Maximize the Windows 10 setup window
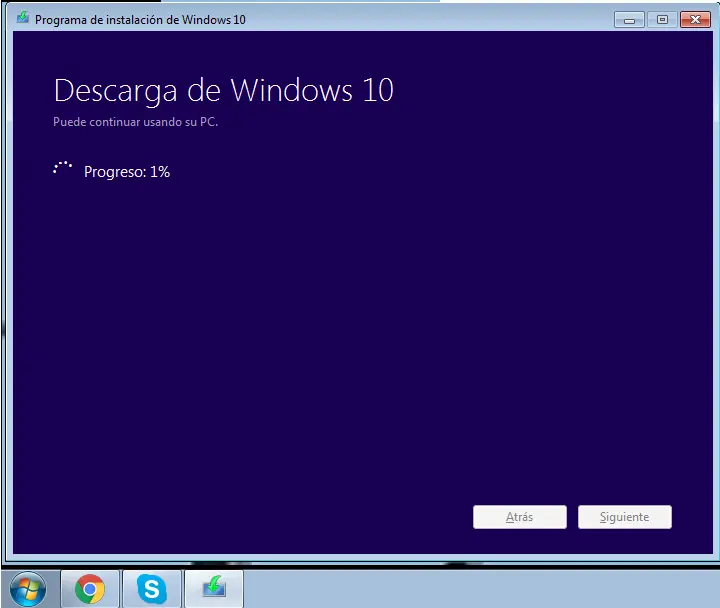 click(662, 20)
